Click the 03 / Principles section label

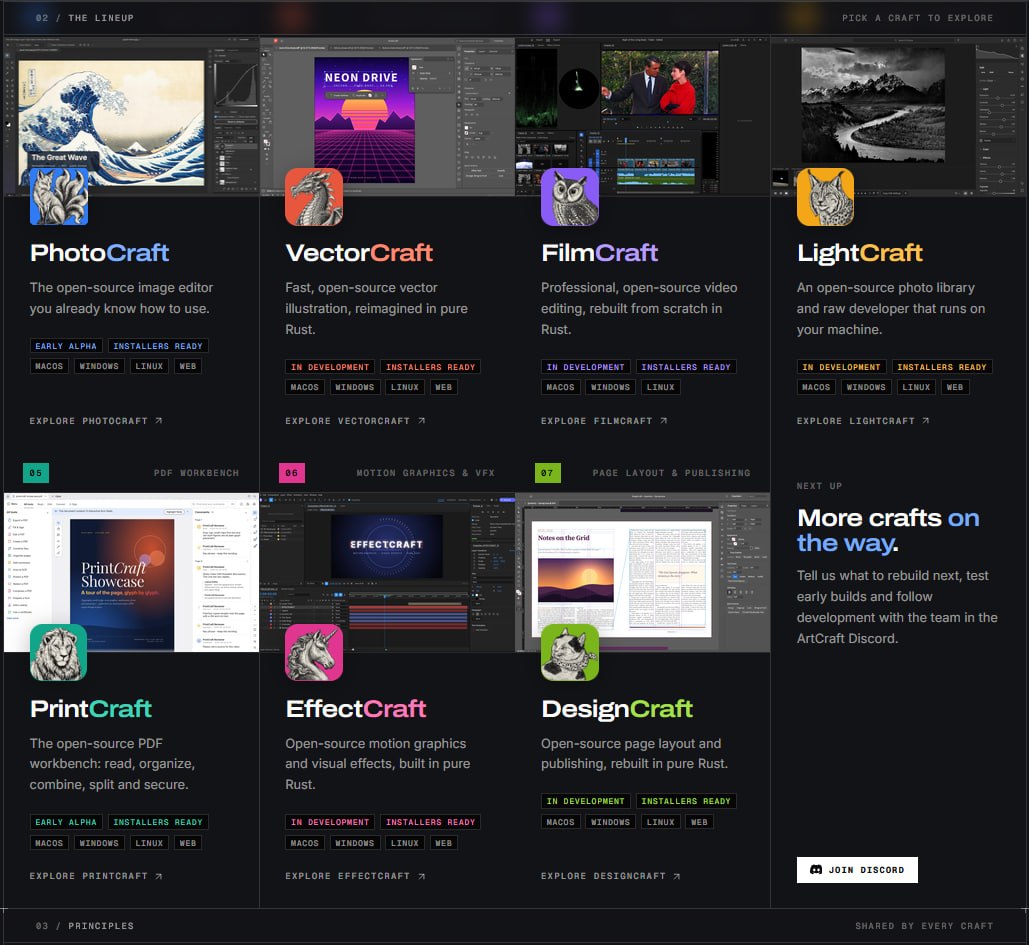85,926
